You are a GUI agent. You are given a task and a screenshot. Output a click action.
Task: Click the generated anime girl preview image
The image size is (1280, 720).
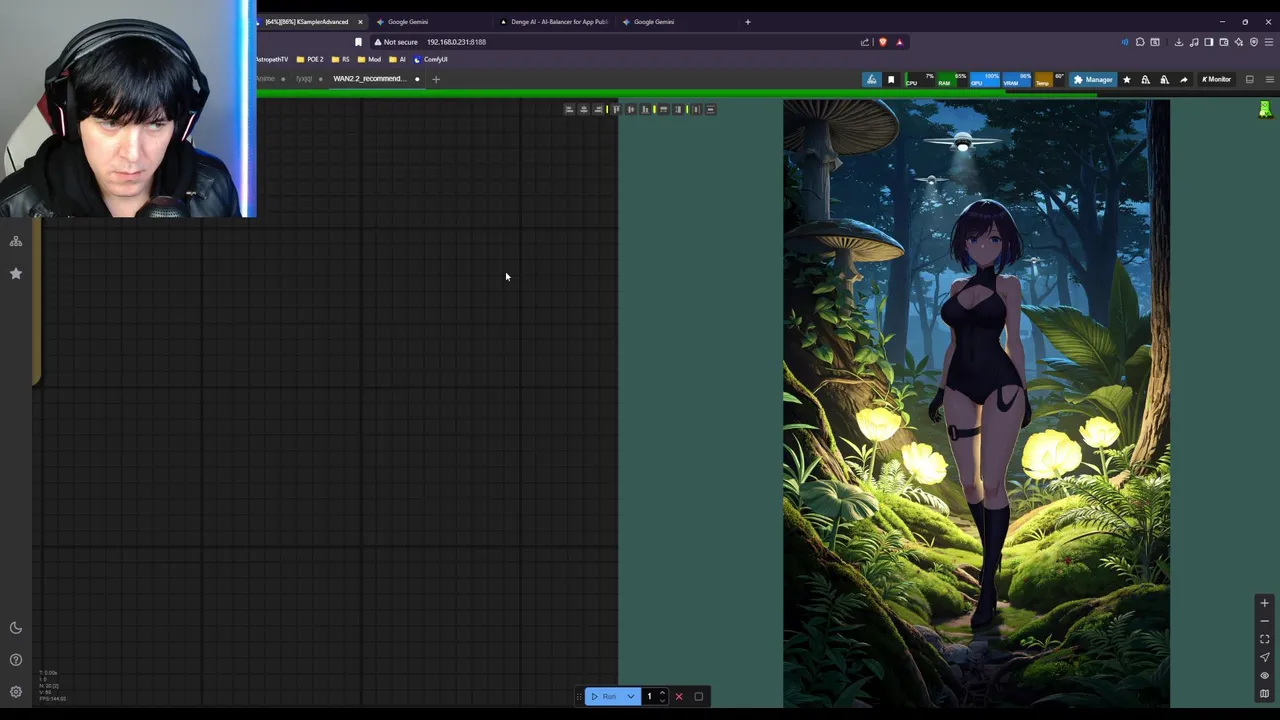[x=976, y=403]
